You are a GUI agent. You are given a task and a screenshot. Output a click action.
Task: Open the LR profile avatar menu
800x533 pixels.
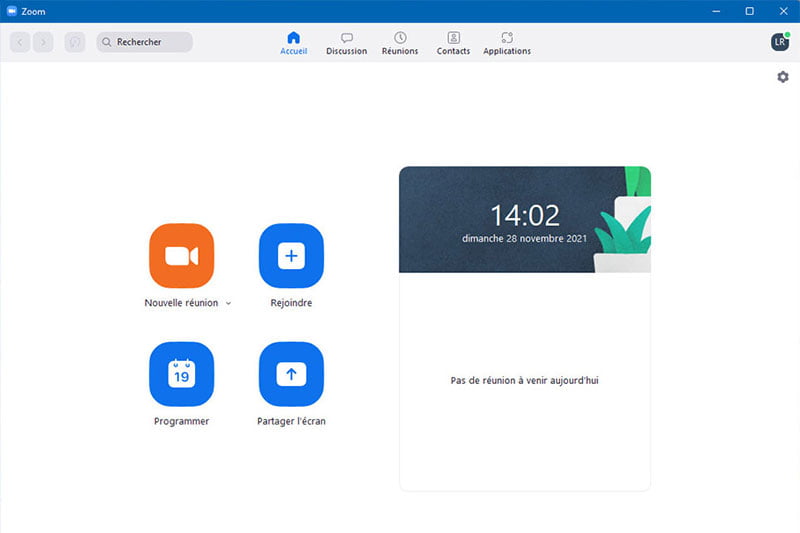(x=780, y=42)
